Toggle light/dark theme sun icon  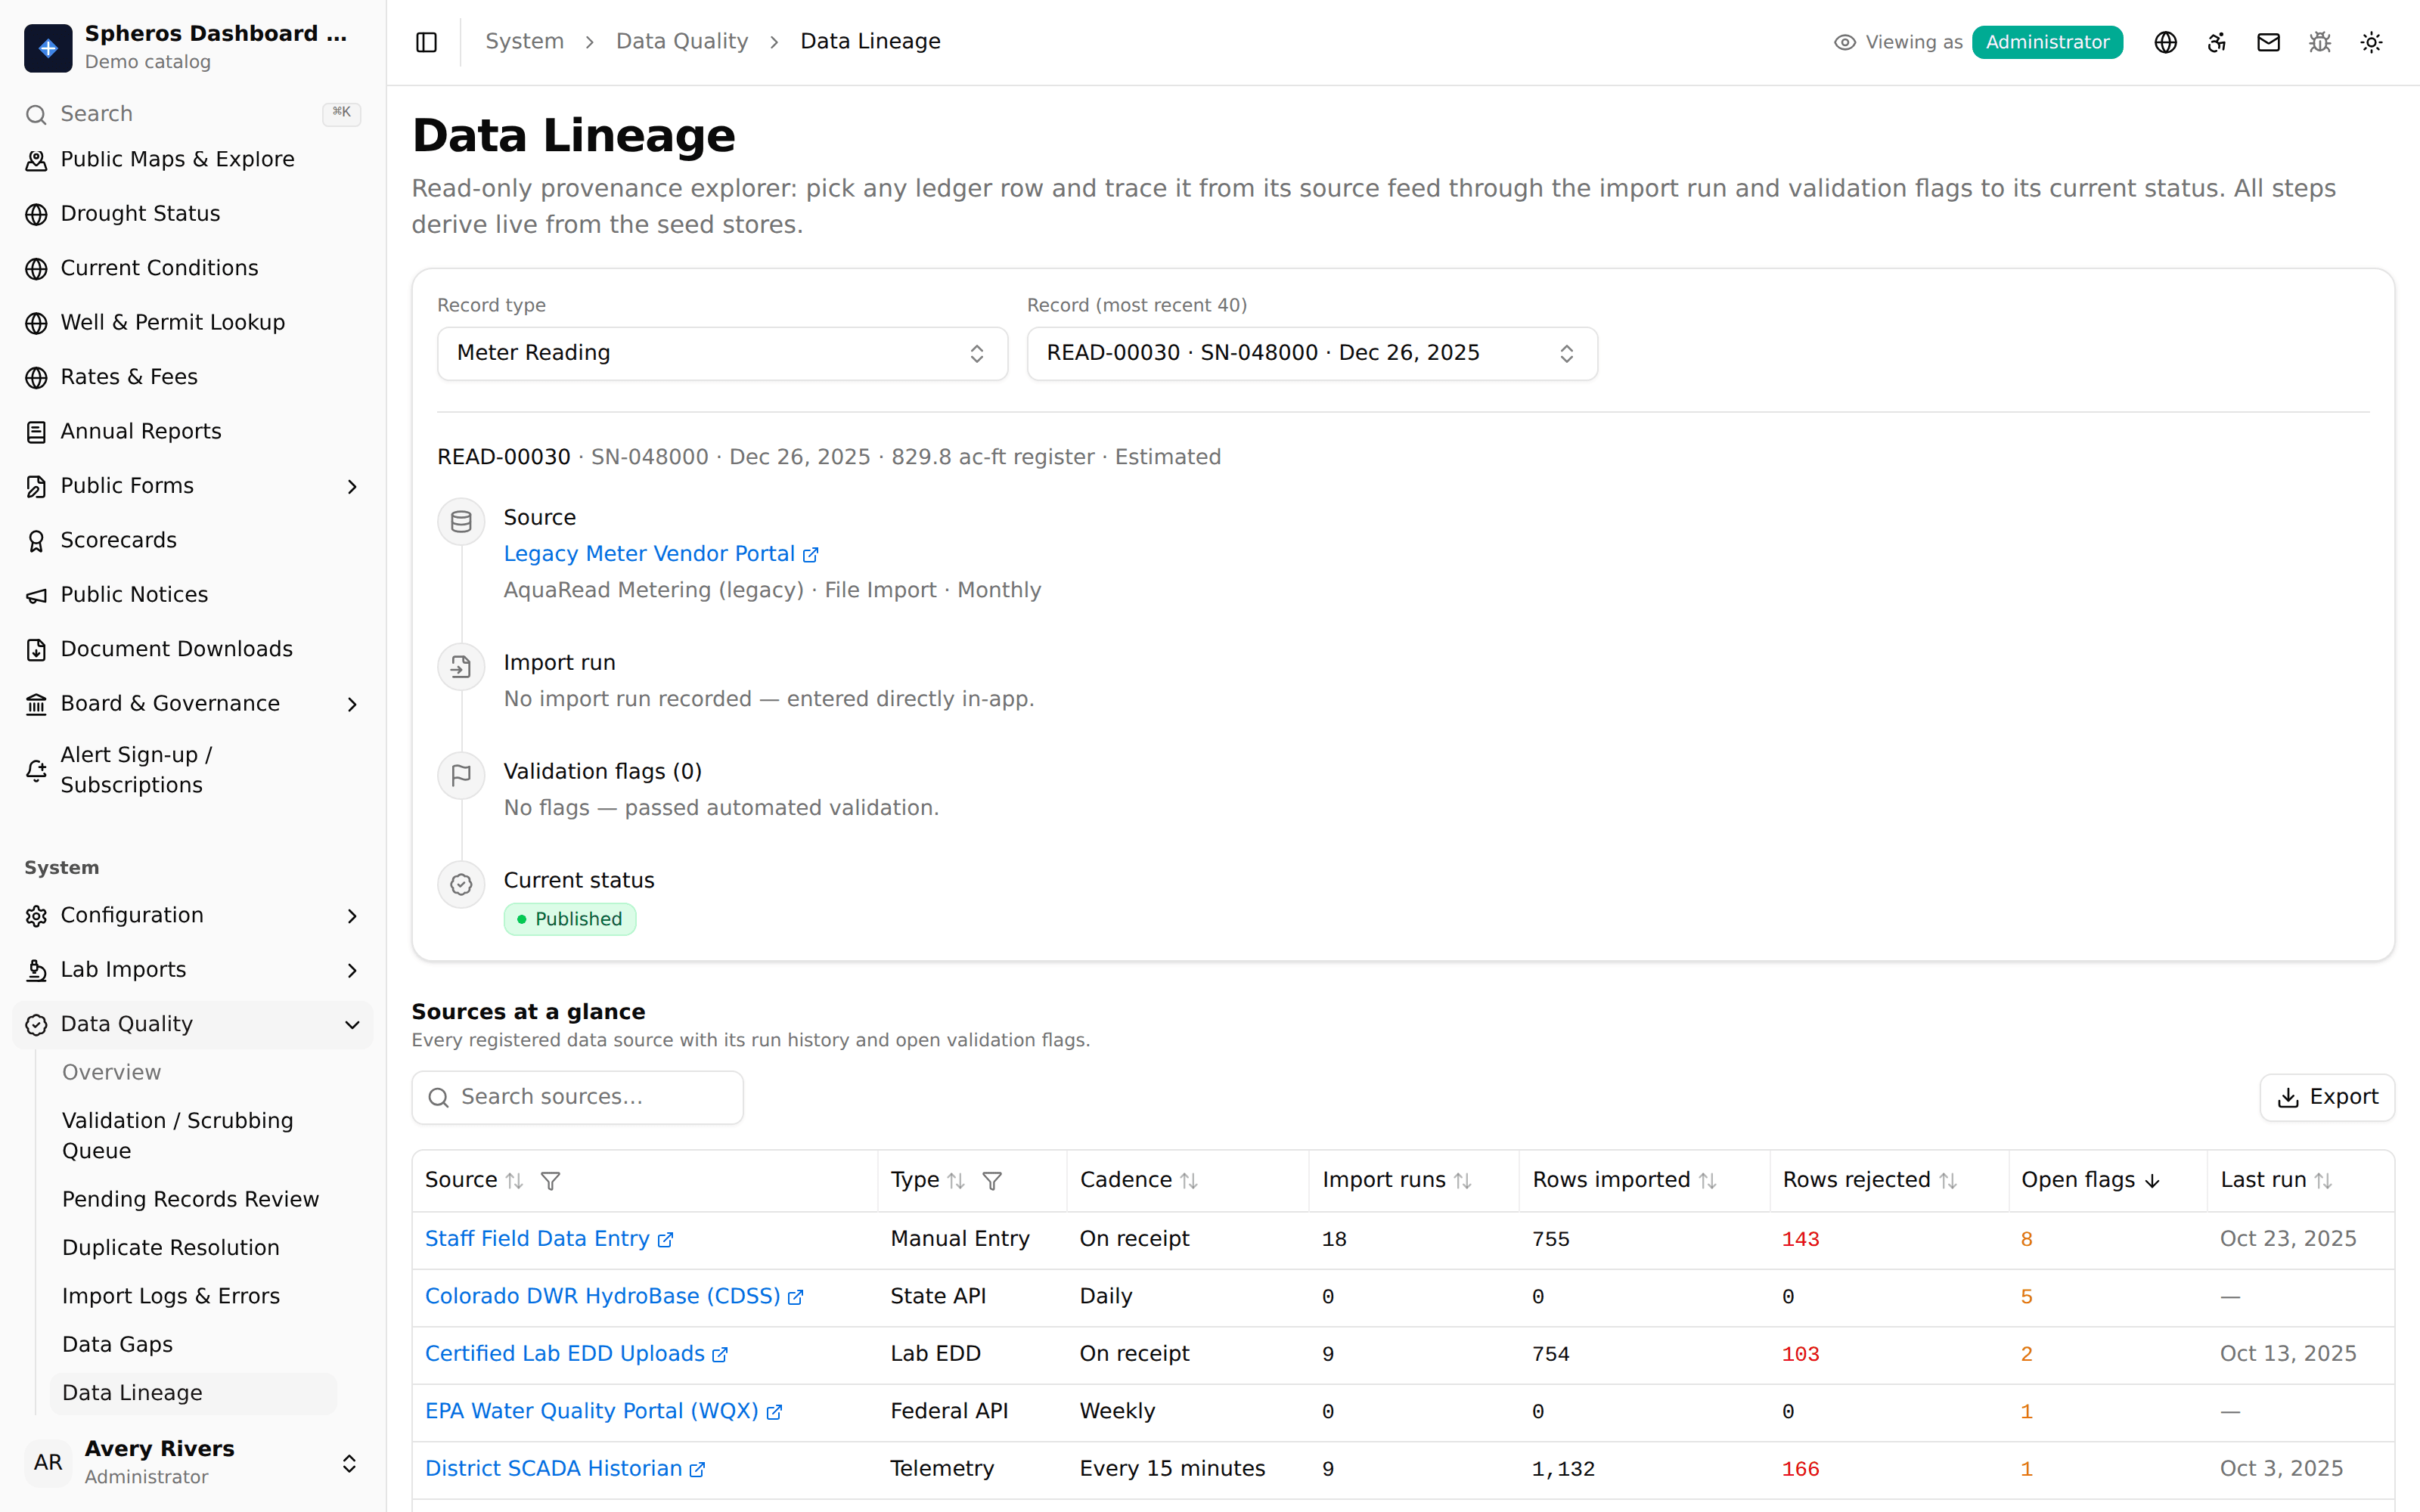click(2371, 42)
